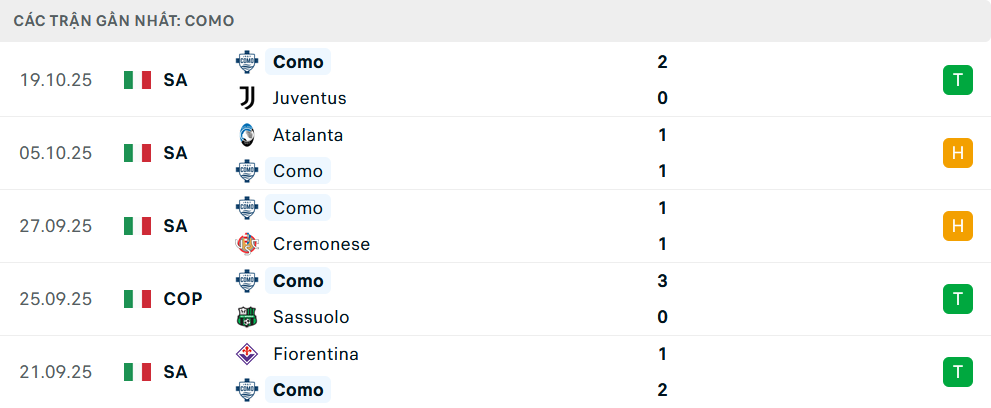991x408 pixels.
Task: Click orange H badge for Cremonese match
Action: coord(957,226)
